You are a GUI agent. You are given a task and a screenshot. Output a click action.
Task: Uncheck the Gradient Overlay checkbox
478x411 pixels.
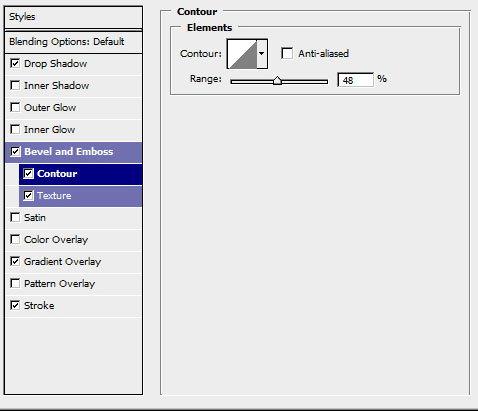click(x=15, y=261)
